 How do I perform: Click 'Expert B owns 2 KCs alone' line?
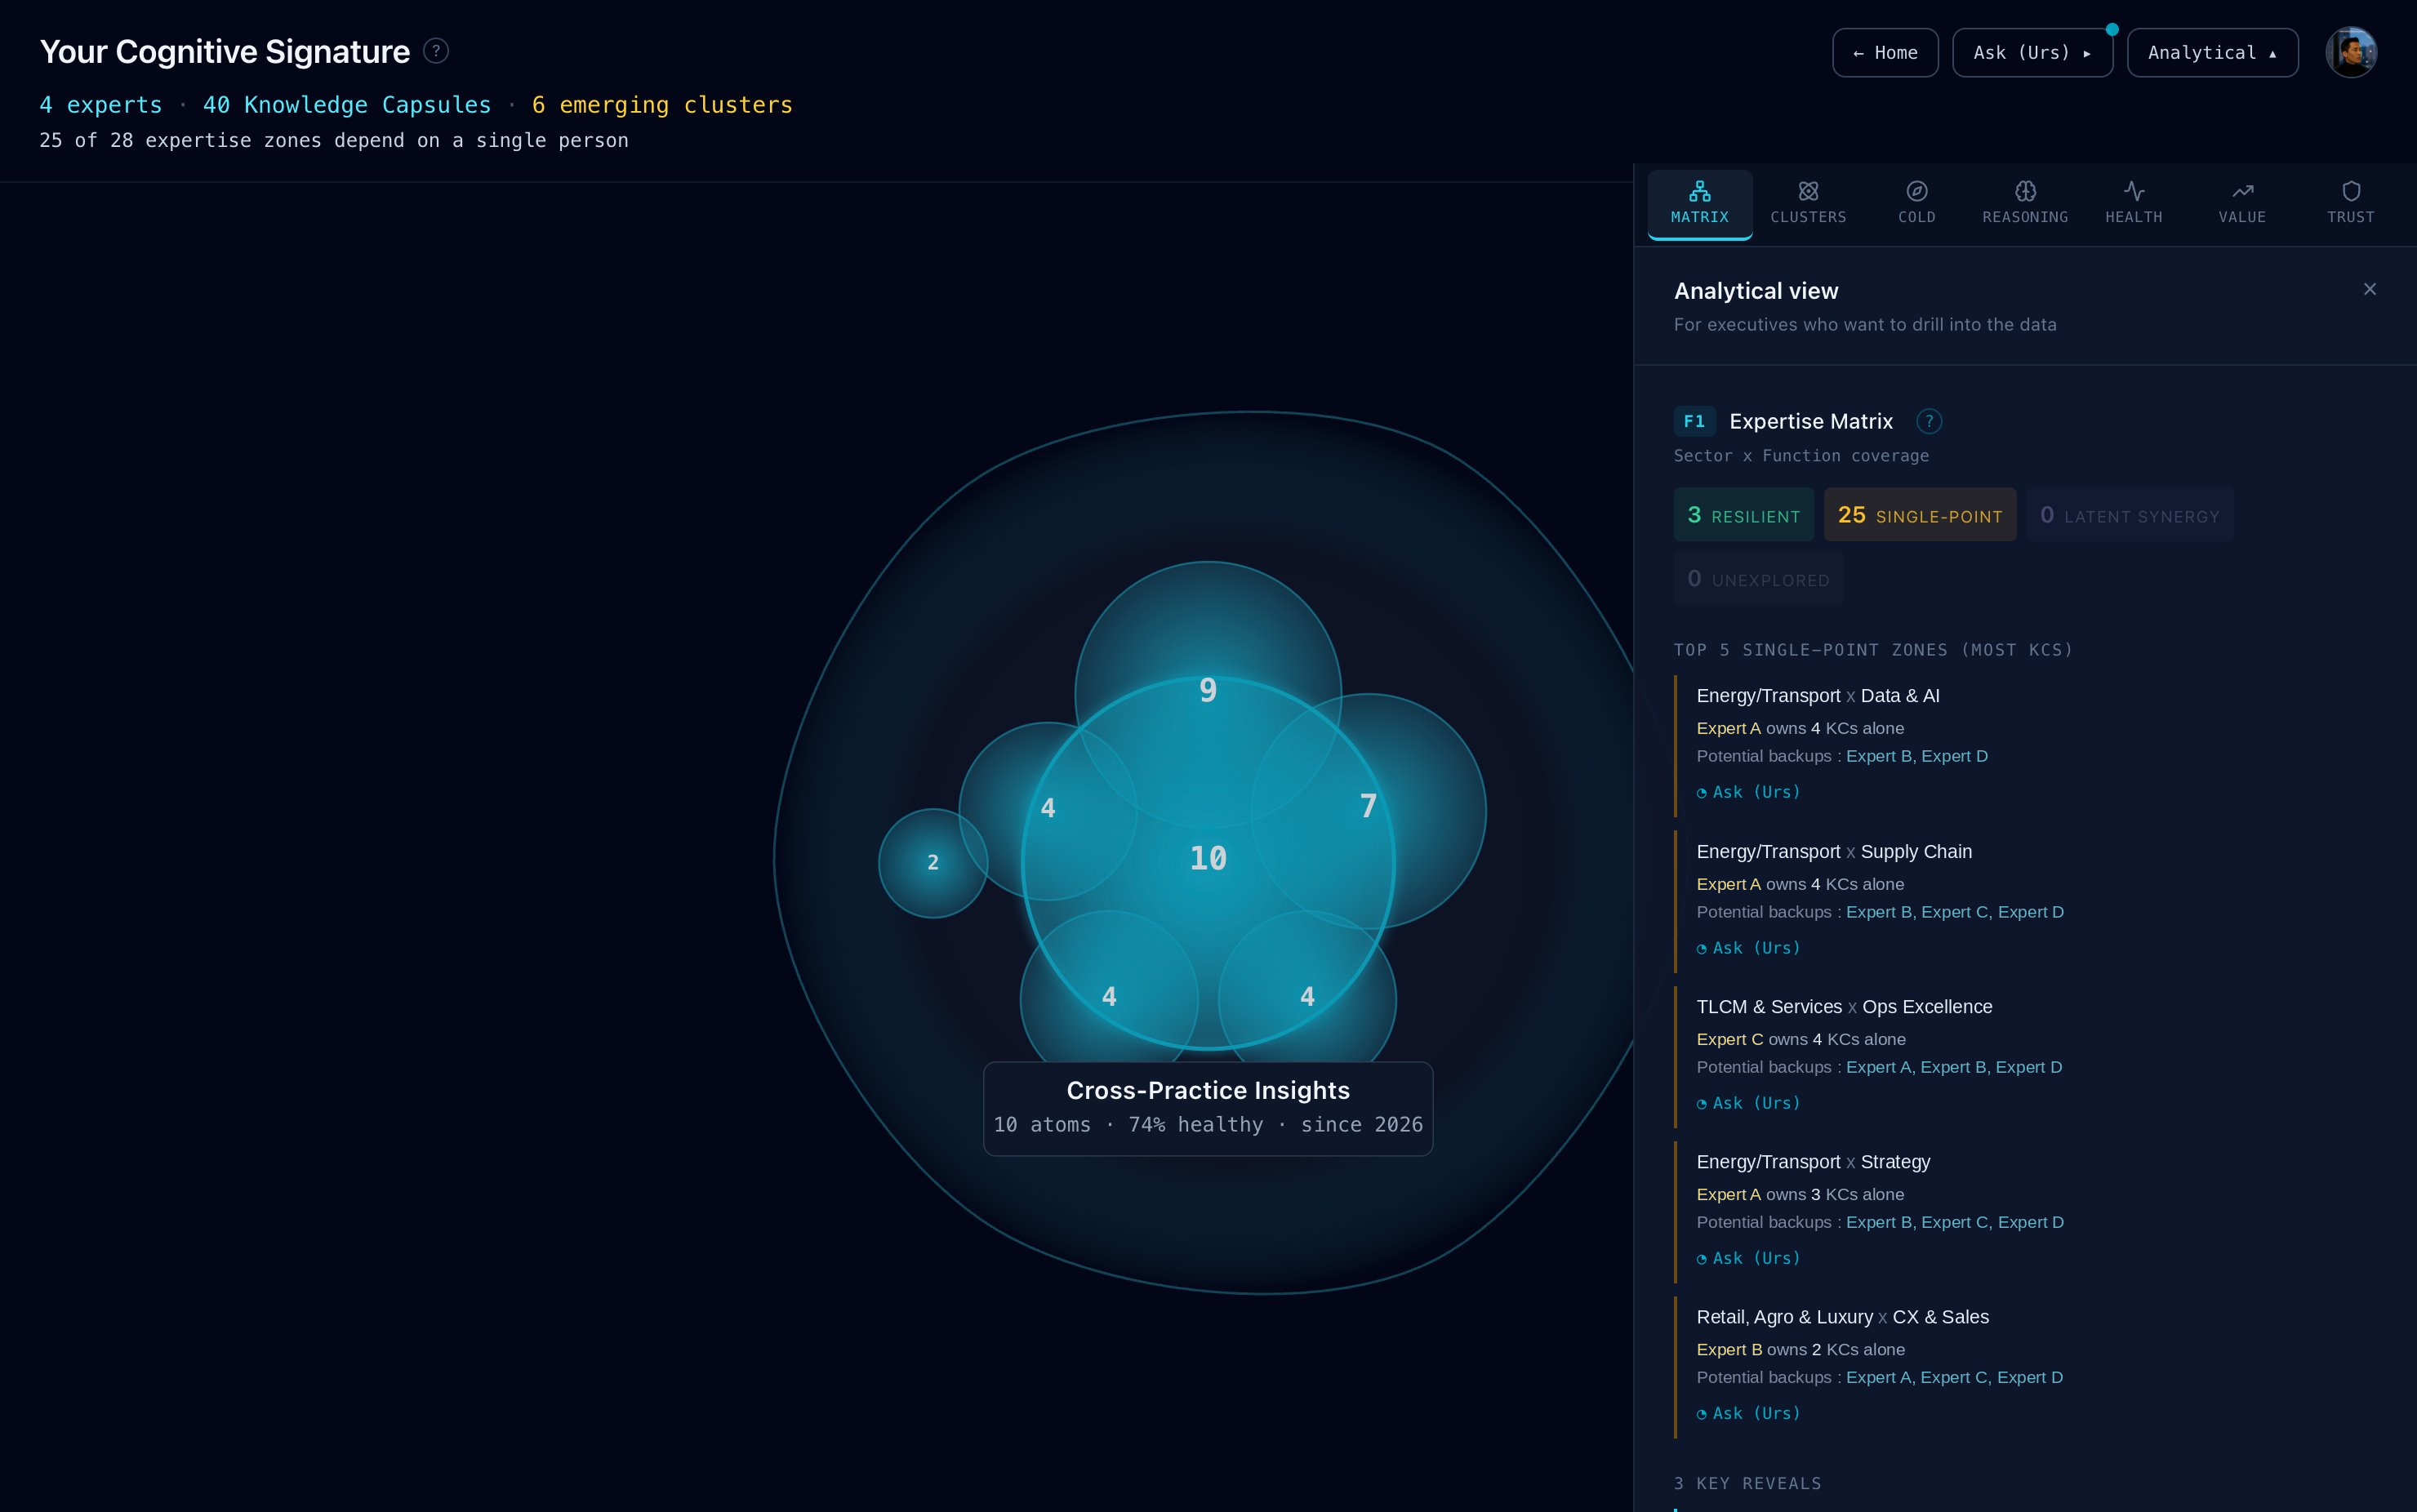click(1800, 1349)
